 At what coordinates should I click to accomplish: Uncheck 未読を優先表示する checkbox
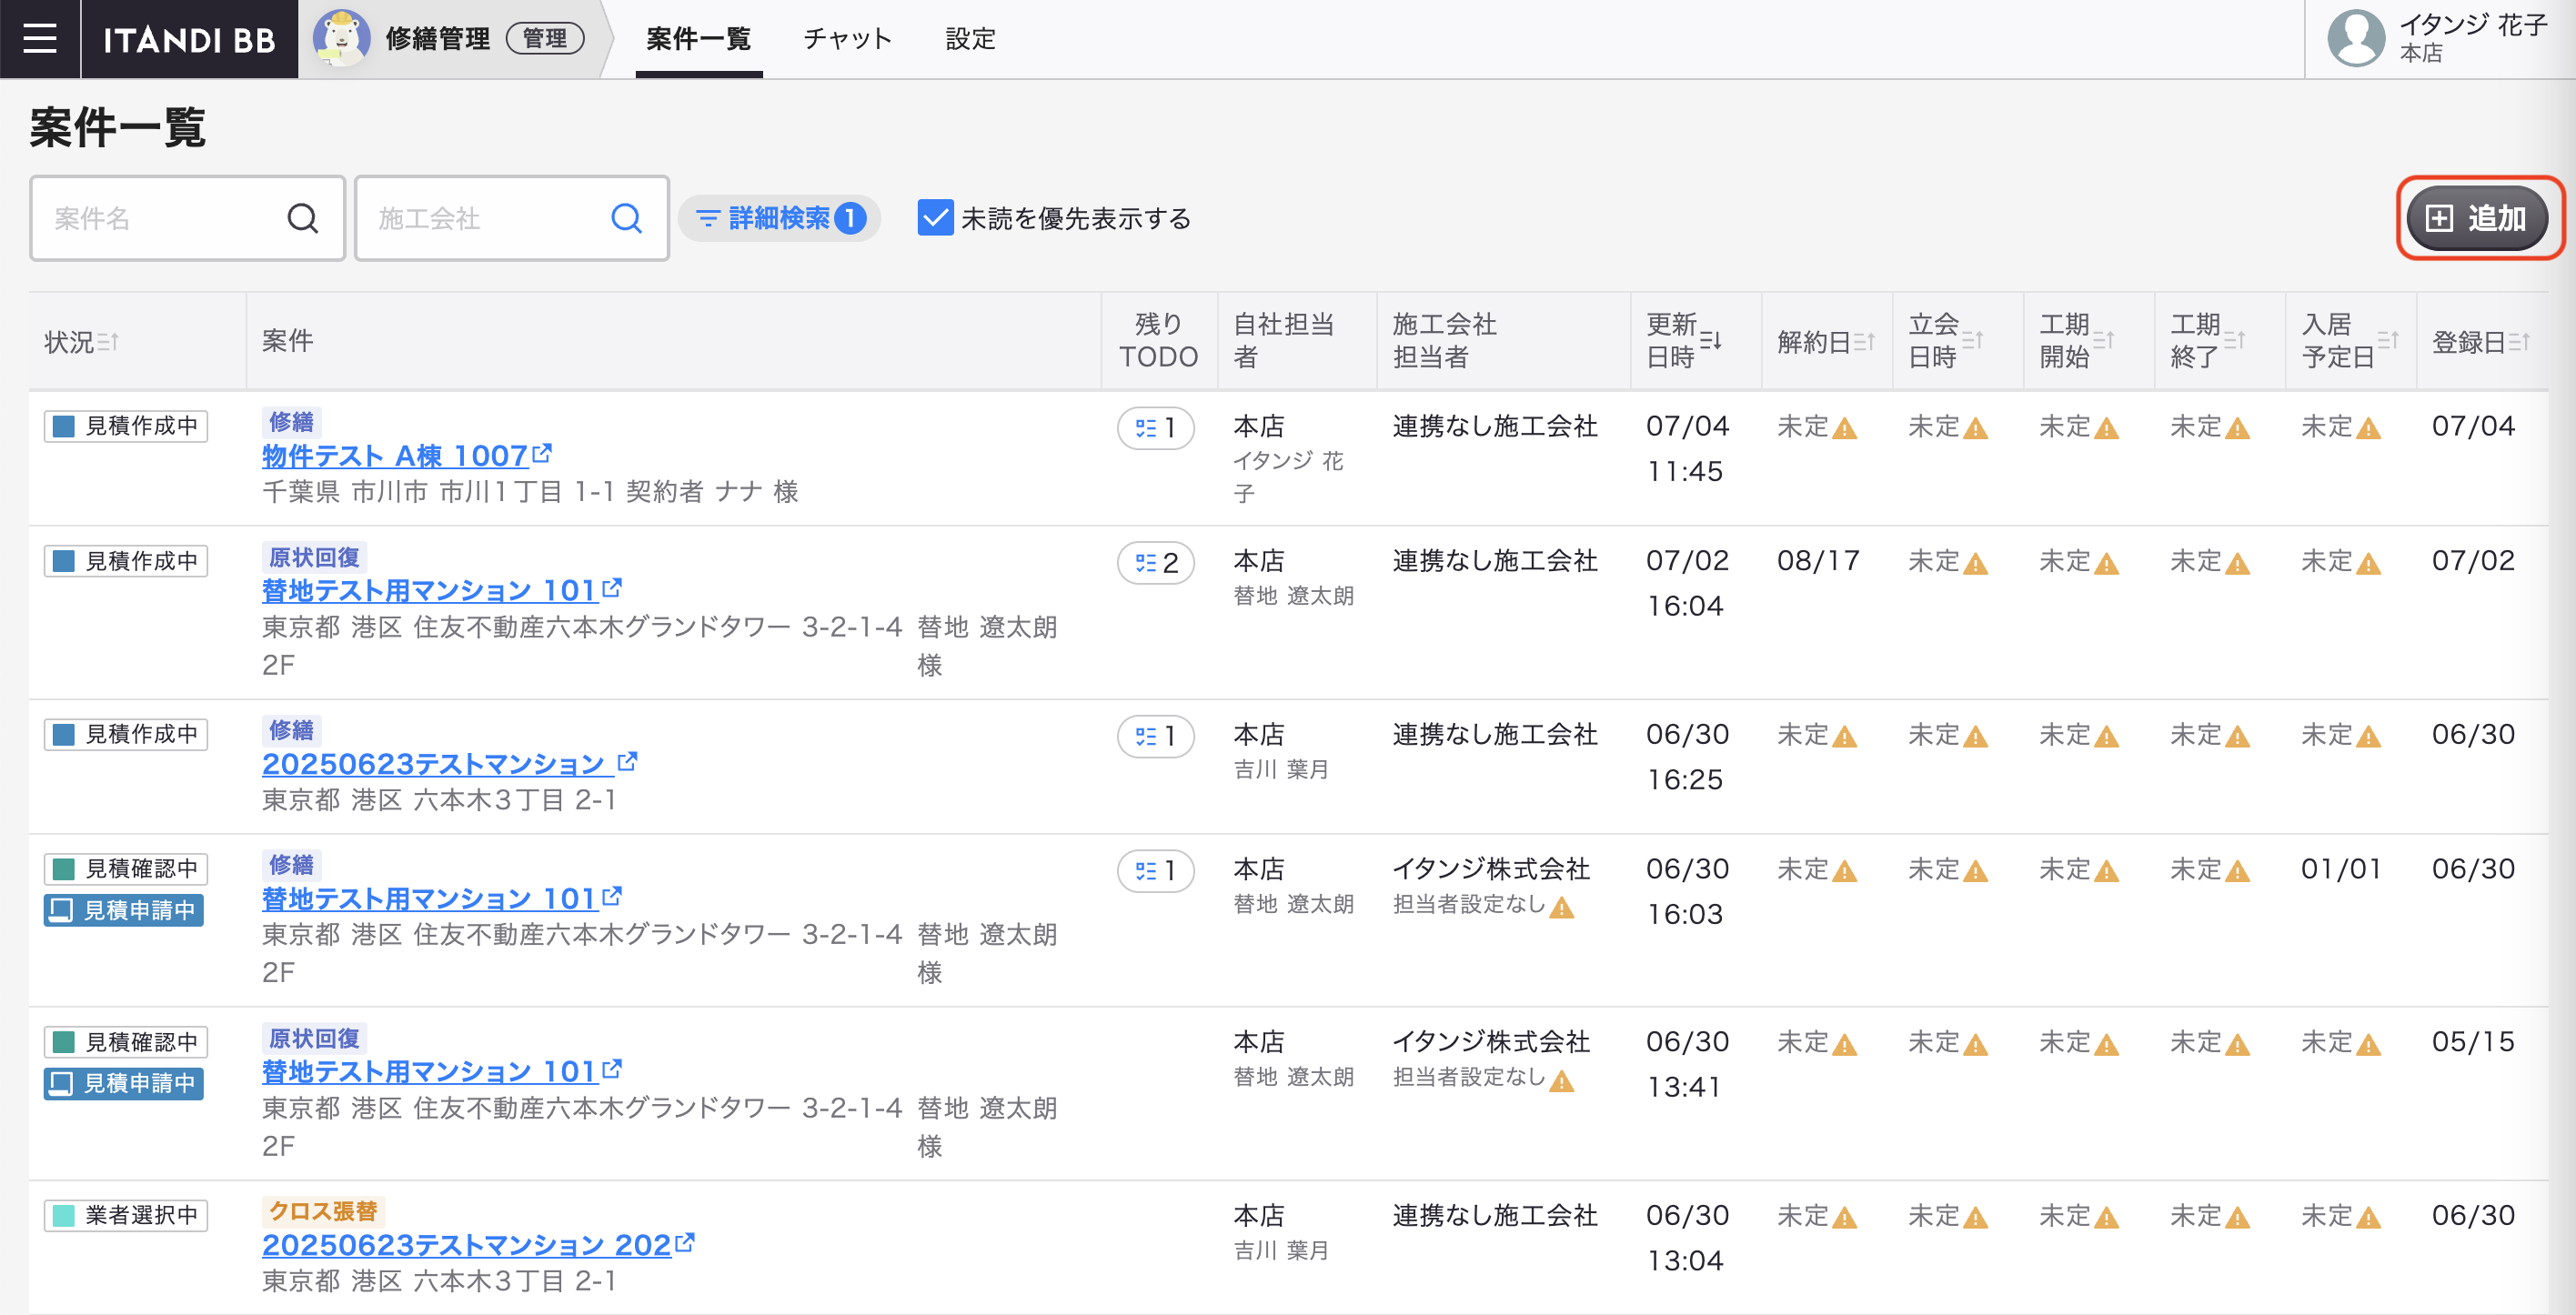click(935, 218)
